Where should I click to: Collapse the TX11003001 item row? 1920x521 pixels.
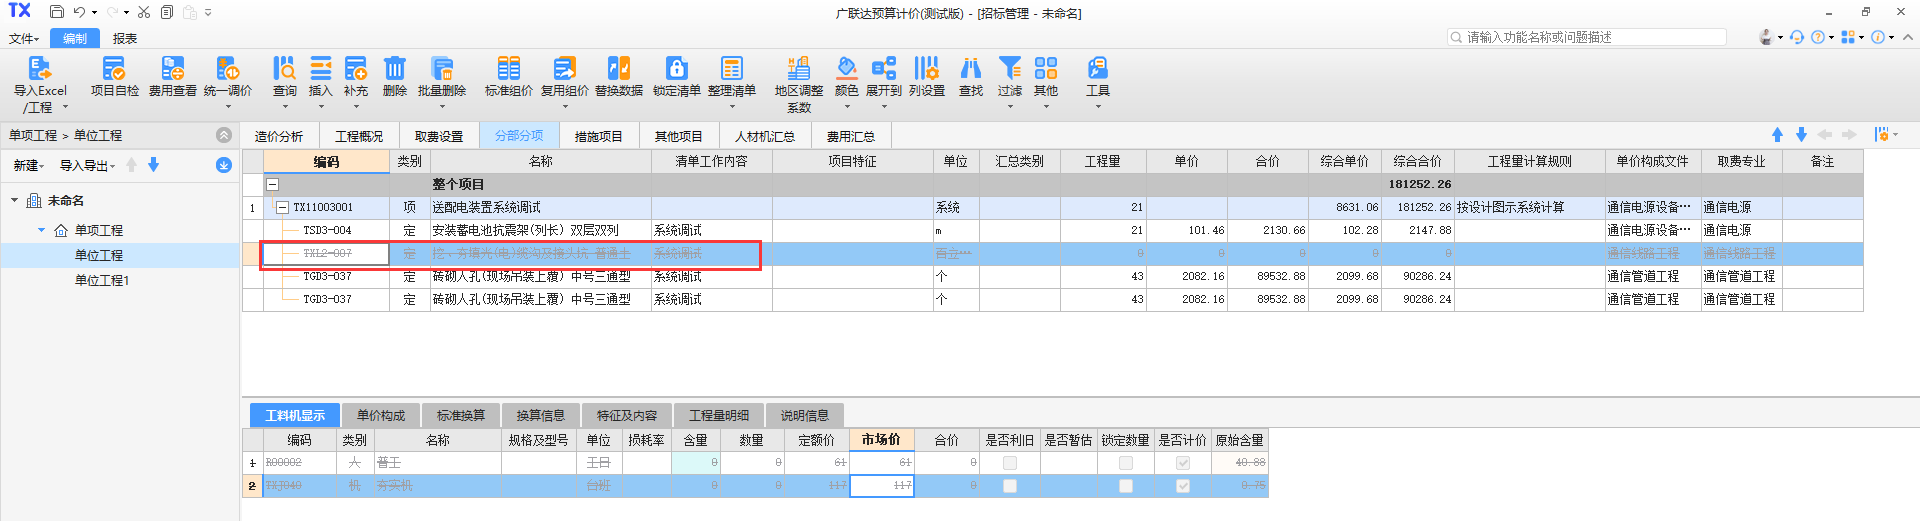282,208
